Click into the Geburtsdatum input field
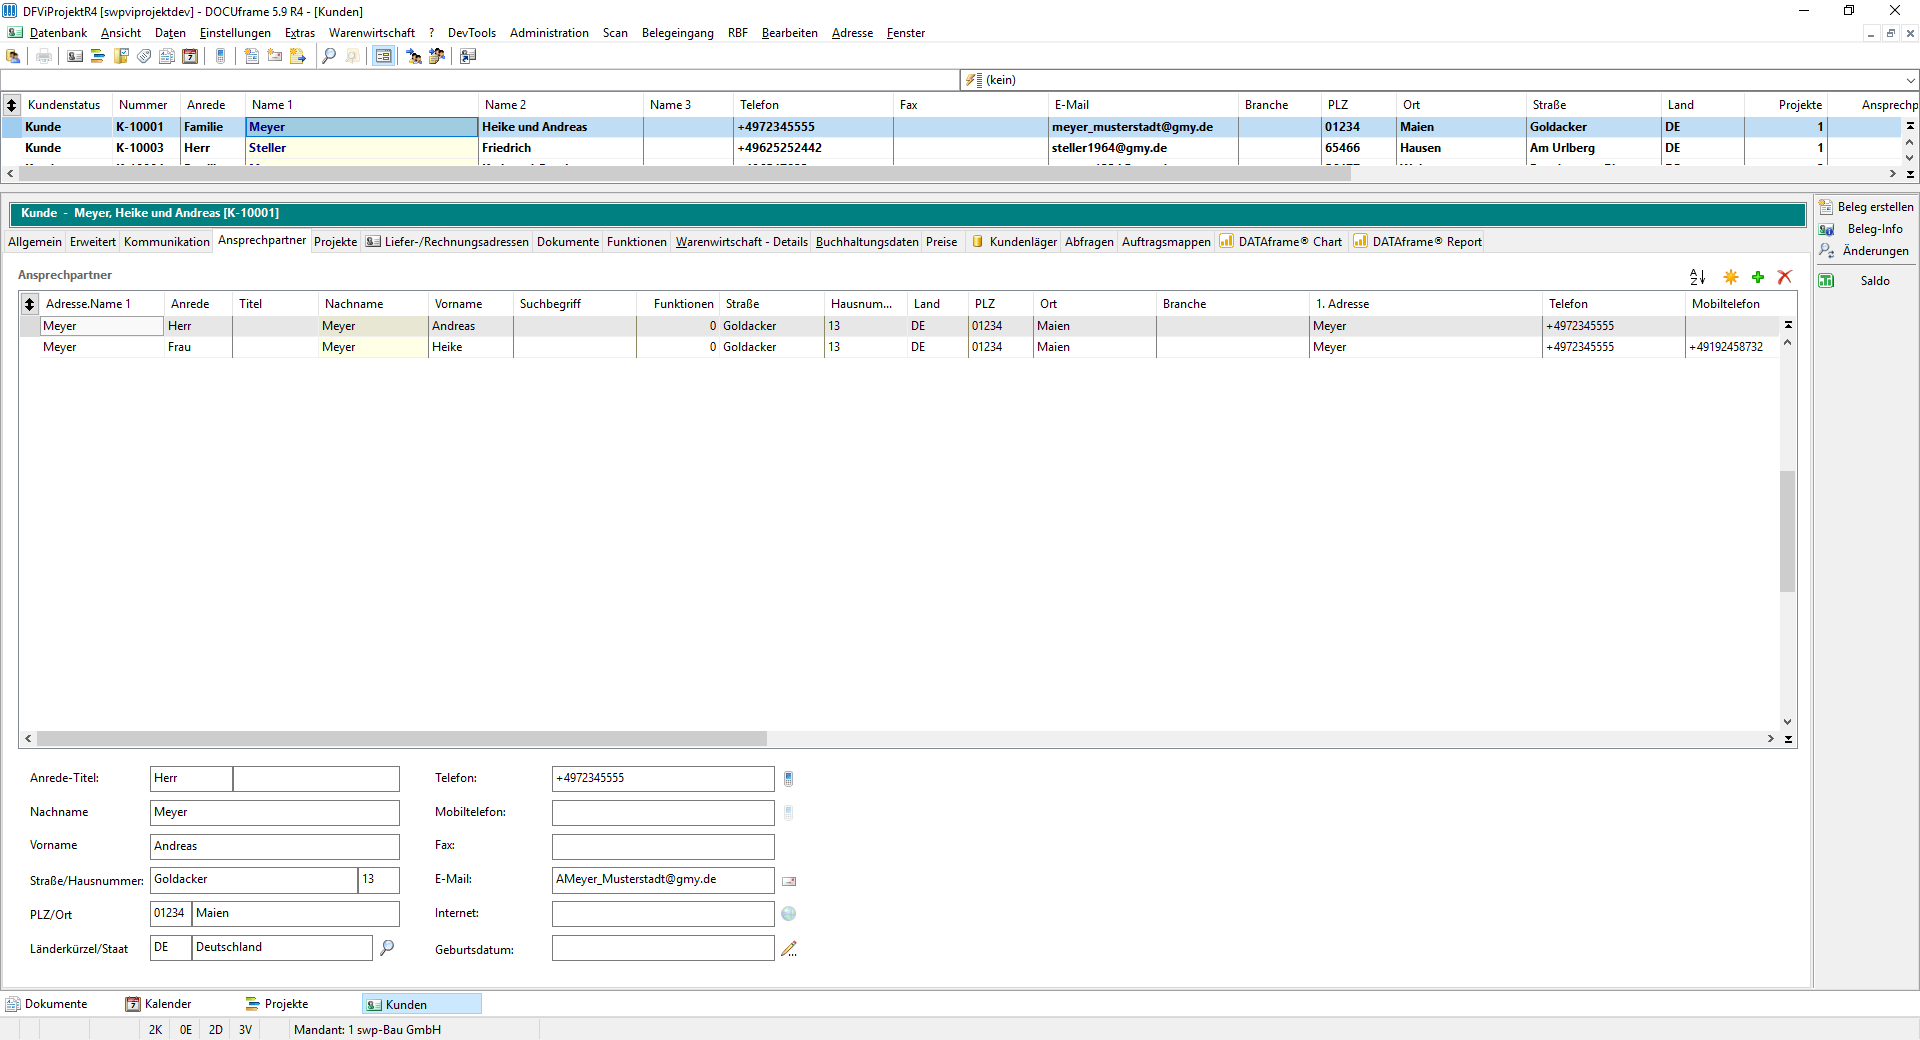Viewport: 1920px width, 1040px height. coord(663,948)
